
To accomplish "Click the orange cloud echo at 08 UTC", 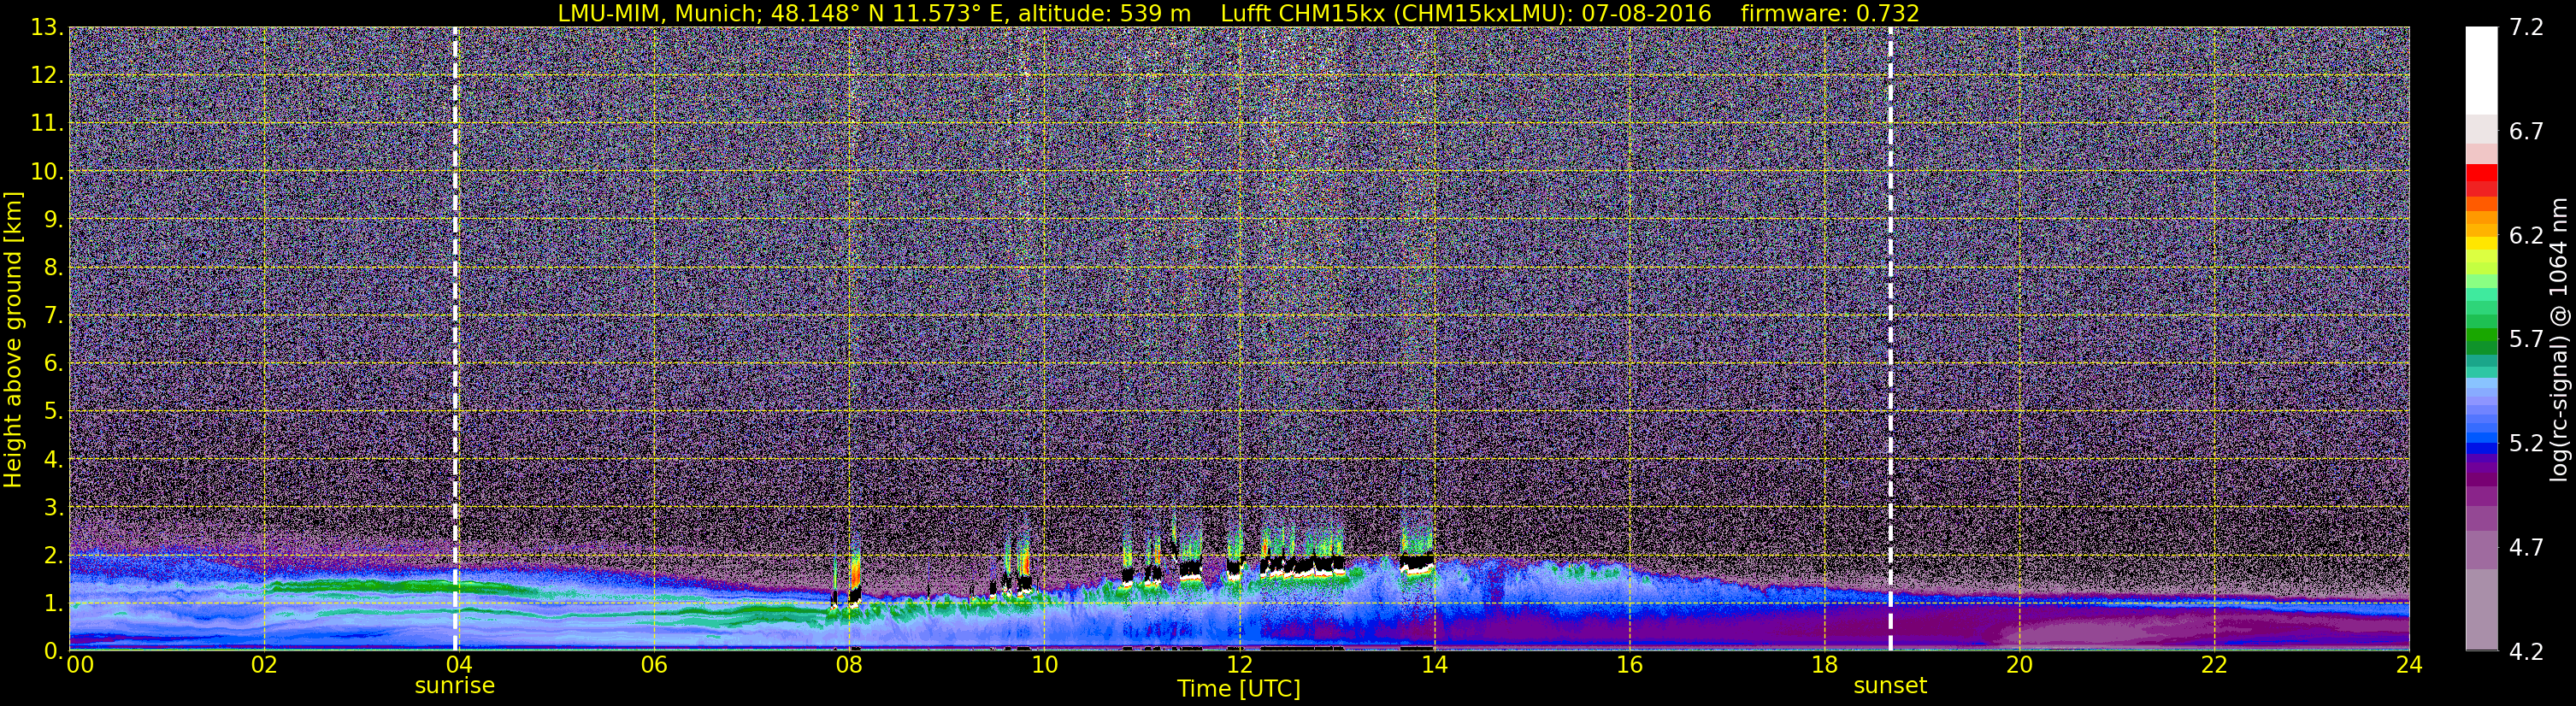I will tap(855, 575).
